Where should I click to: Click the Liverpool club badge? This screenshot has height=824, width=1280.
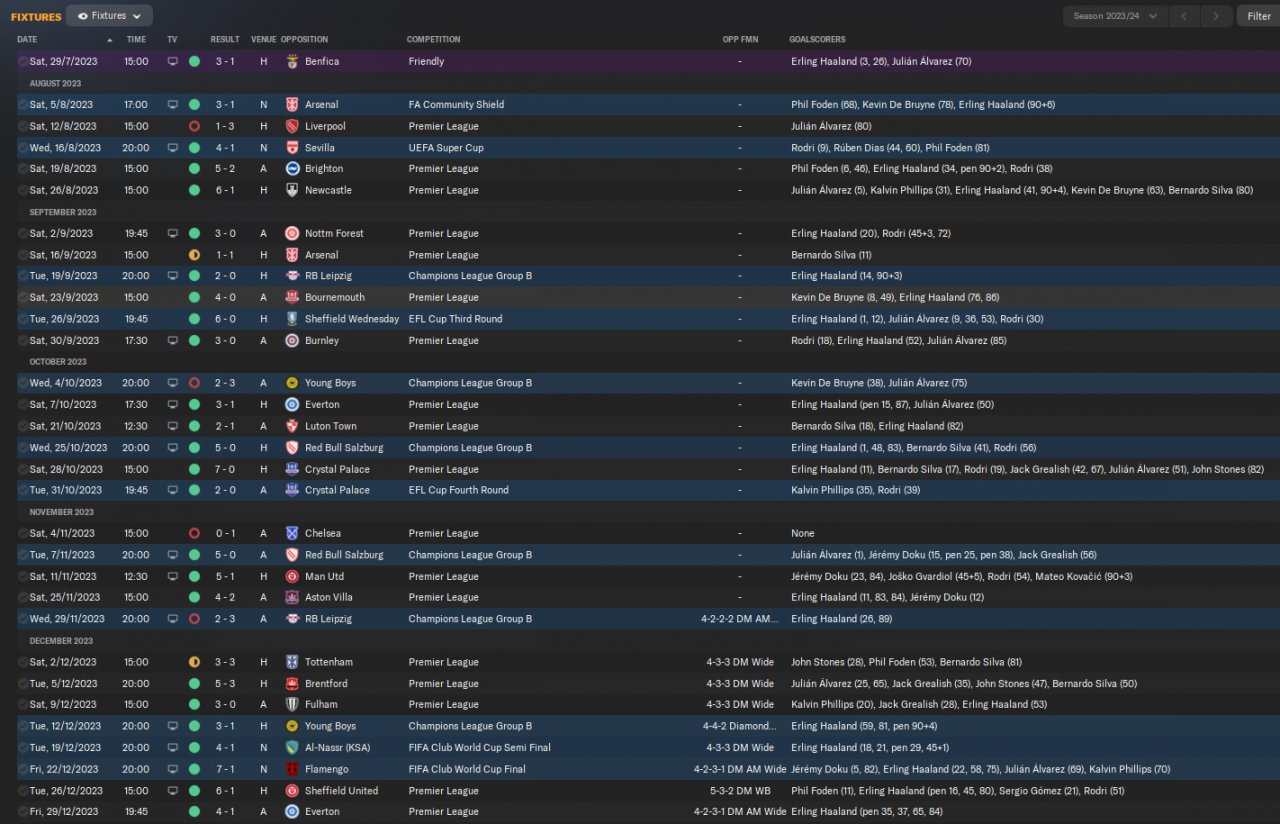point(292,126)
